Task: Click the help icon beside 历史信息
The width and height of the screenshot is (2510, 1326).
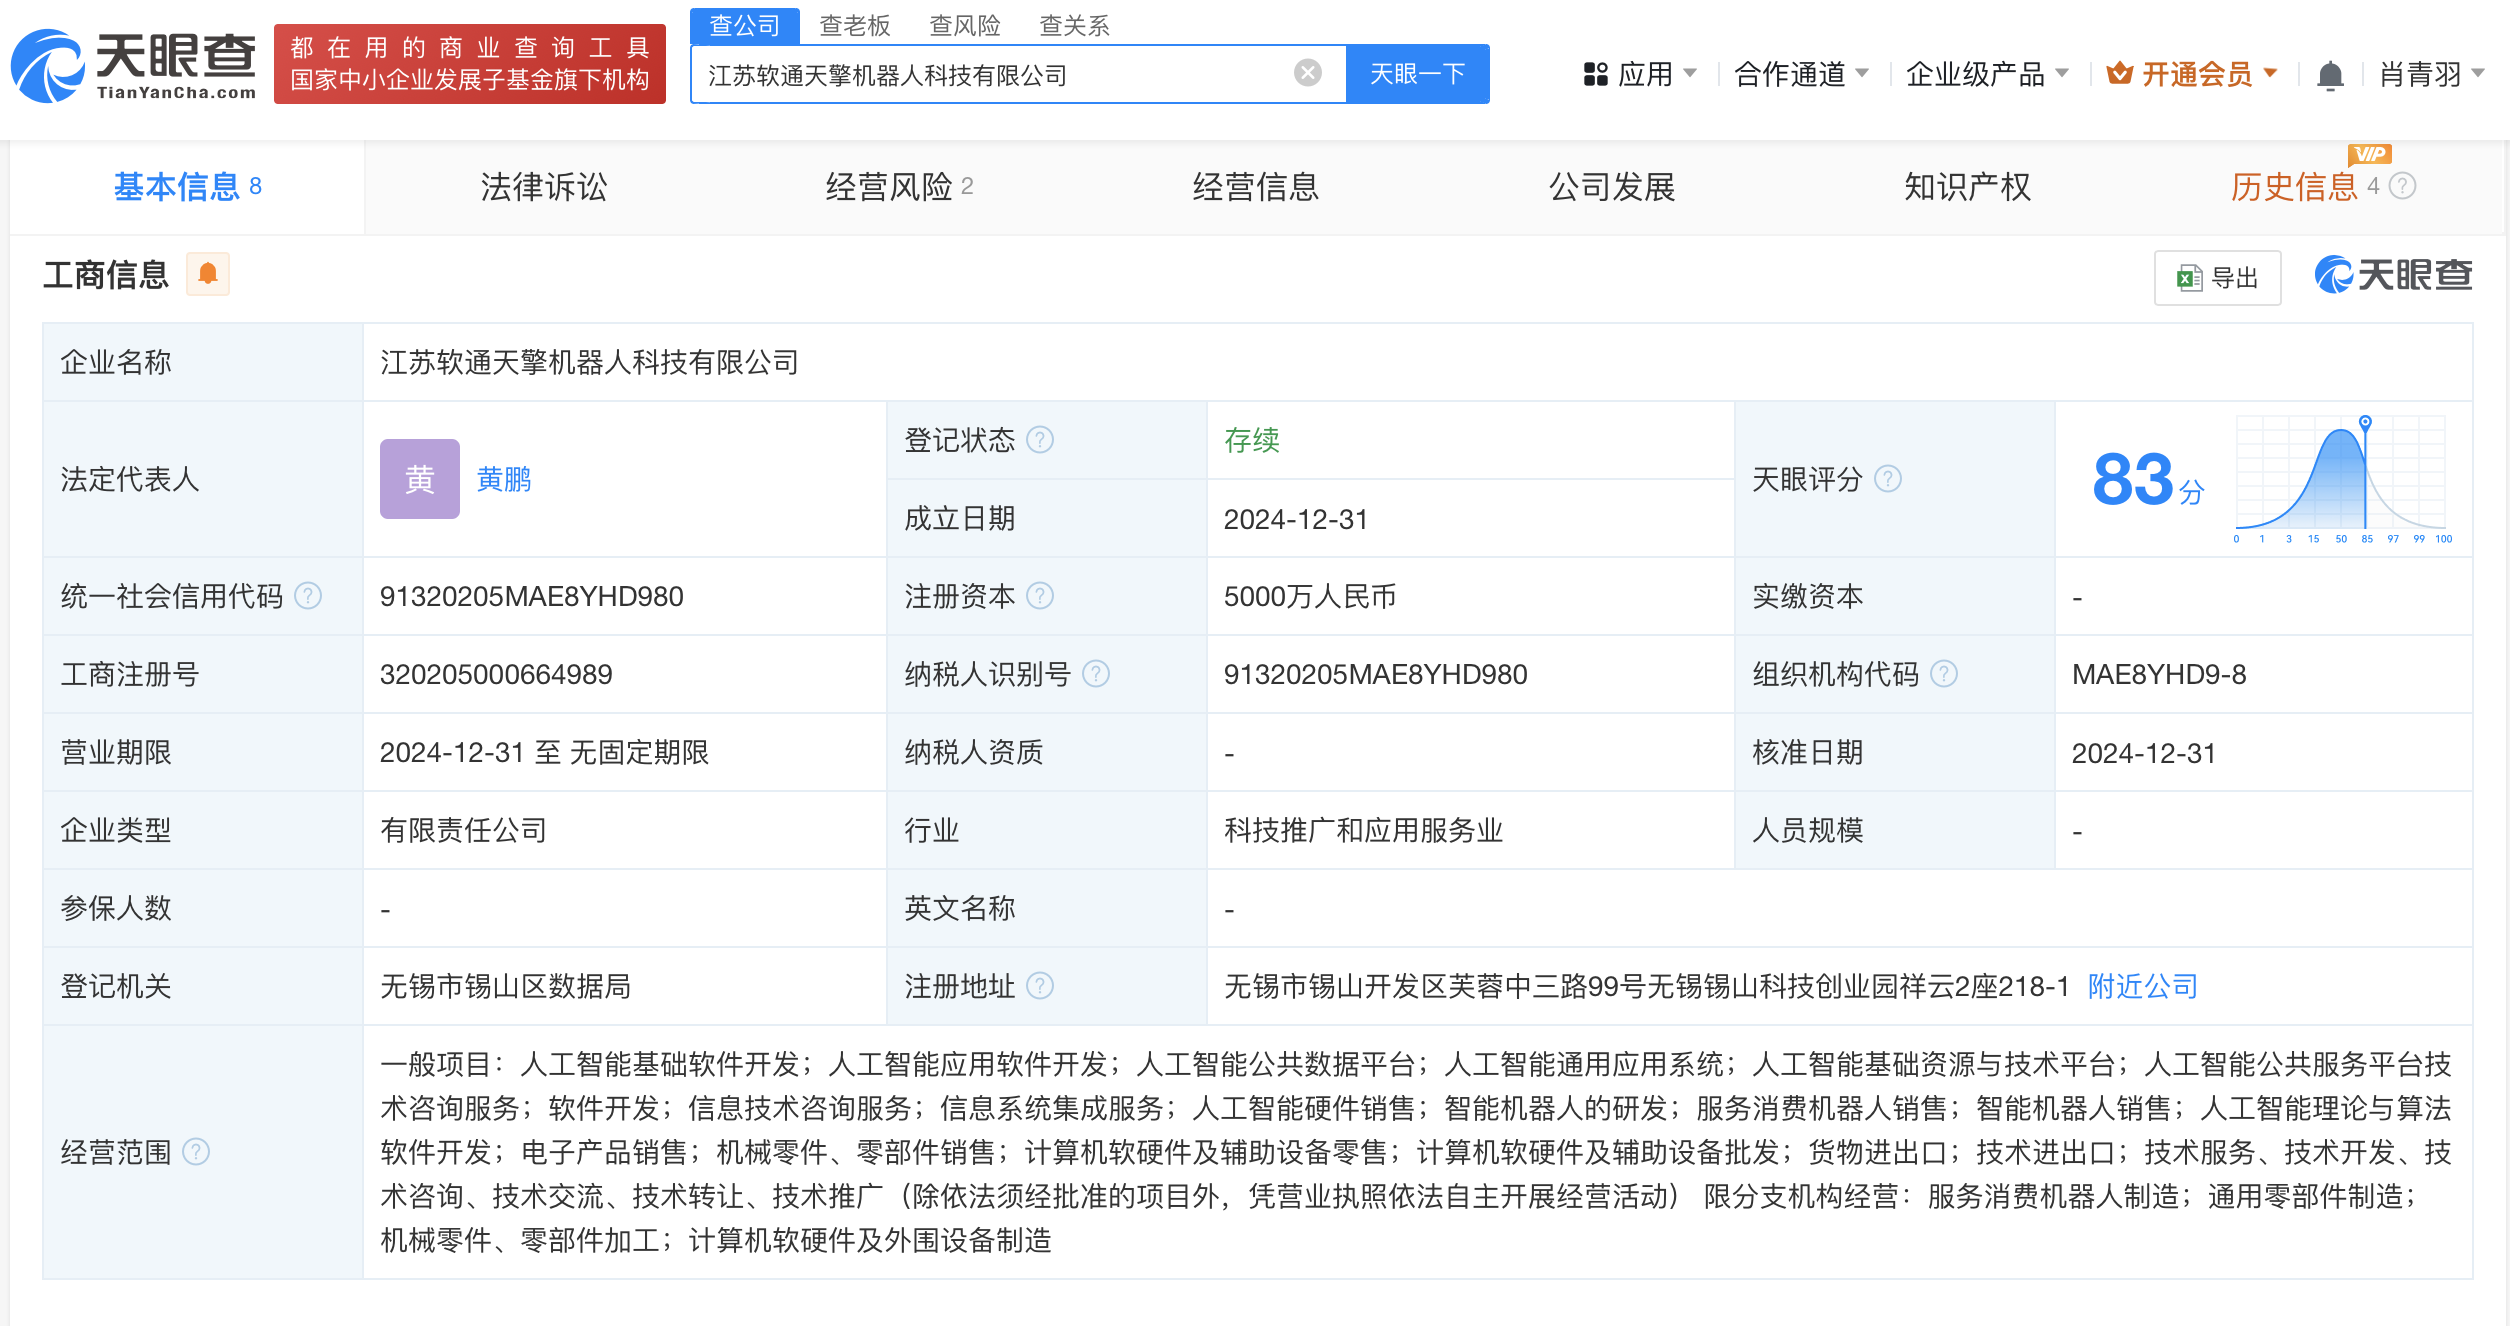Action: coord(2403,186)
